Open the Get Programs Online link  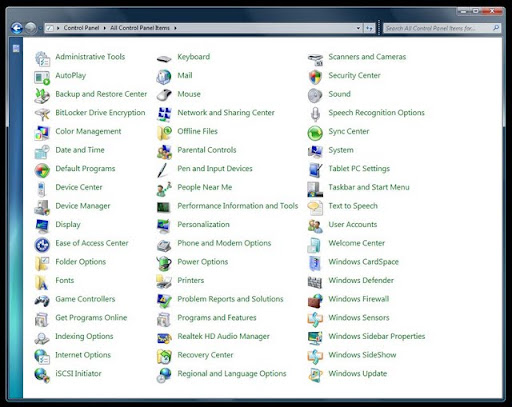91,318
